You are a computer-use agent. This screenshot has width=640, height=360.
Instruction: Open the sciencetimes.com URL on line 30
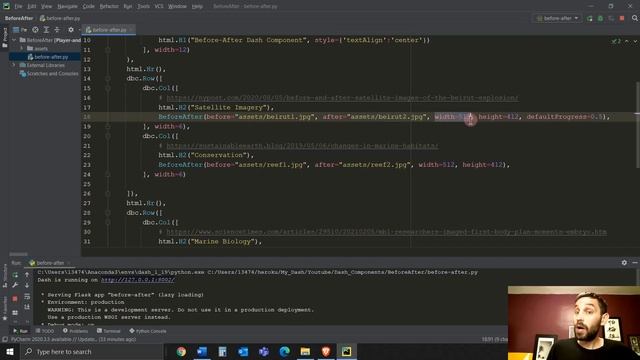click(386, 232)
